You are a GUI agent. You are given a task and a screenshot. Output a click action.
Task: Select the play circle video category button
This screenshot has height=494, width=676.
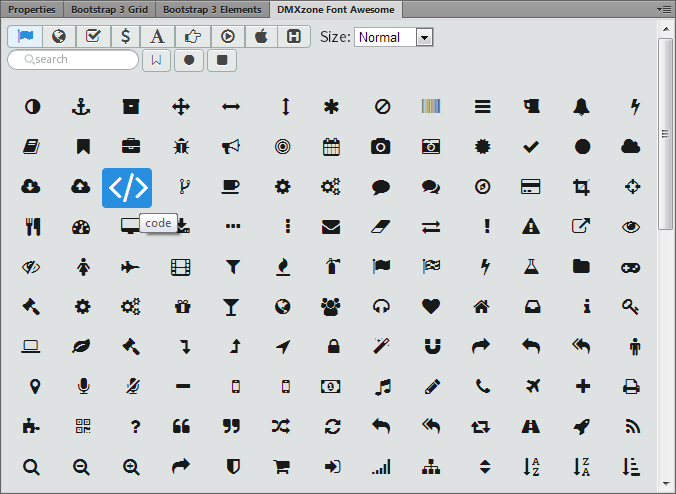coord(228,37)
